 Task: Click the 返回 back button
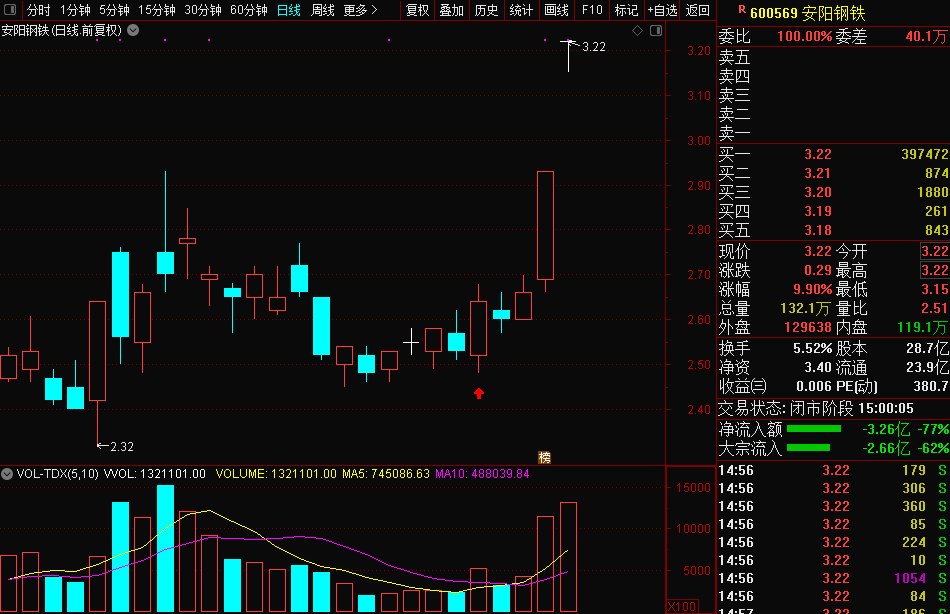(697, 10)
